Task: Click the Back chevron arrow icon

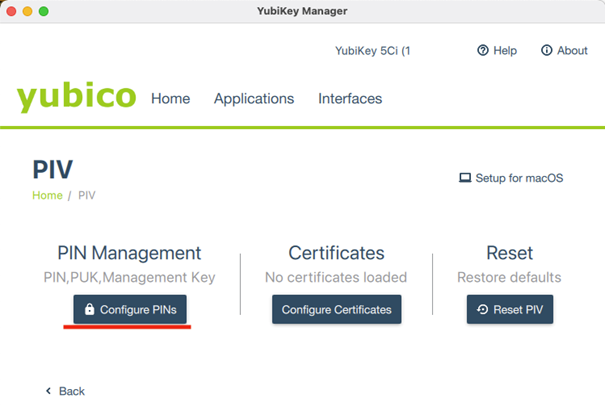Action: (x=48, y=391)
